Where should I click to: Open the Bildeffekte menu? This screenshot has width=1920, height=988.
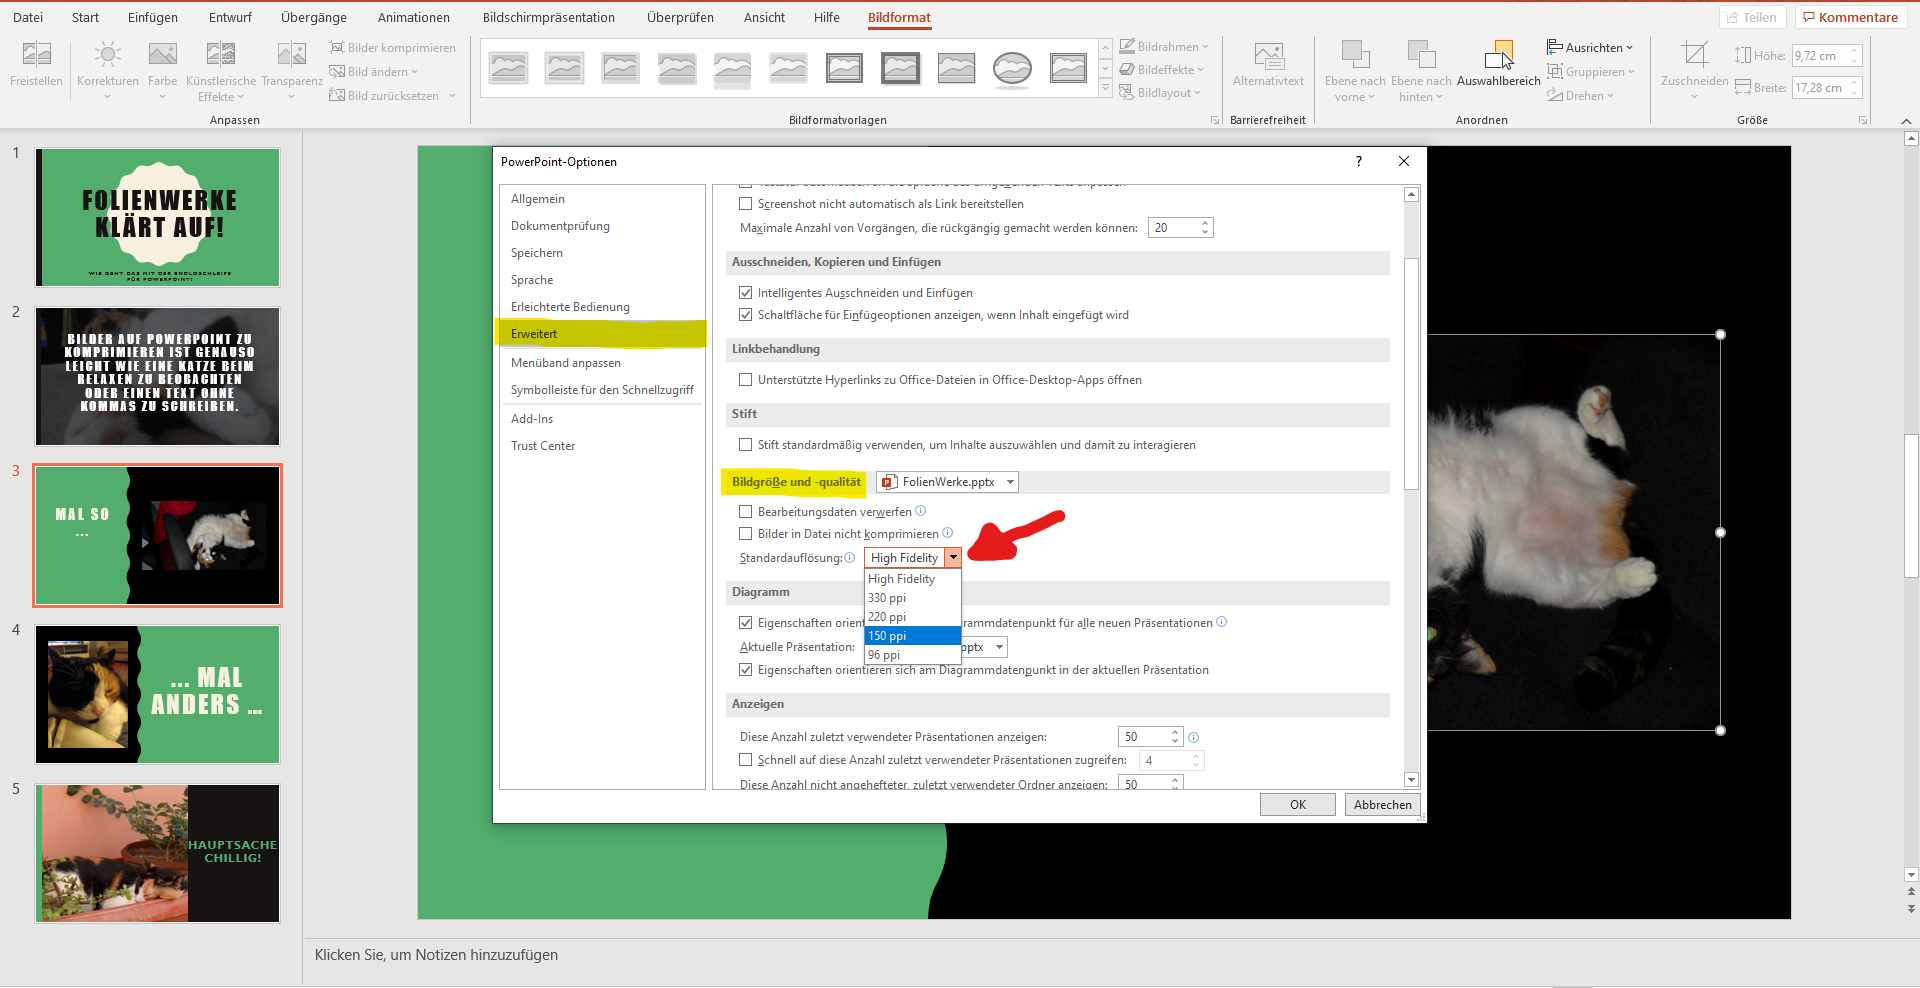[x=1161, y=69]
